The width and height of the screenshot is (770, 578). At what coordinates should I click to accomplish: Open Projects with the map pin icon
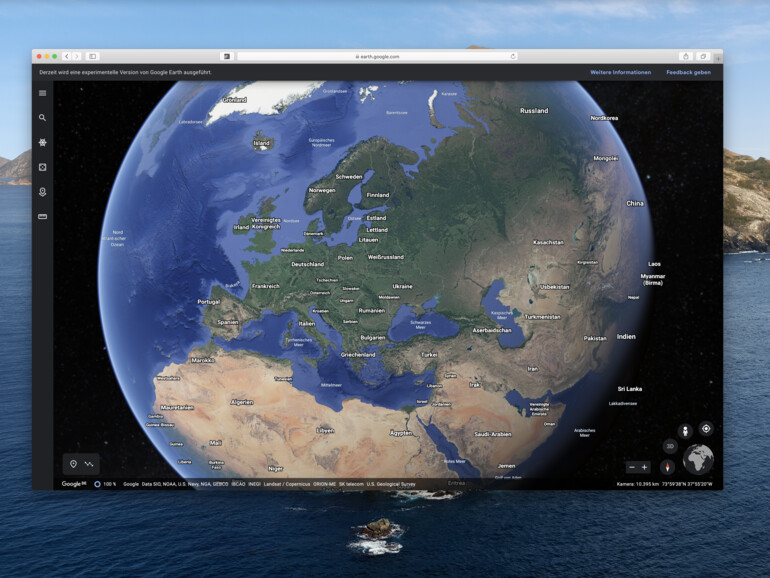pyautogui.click(x=43, y=192)
